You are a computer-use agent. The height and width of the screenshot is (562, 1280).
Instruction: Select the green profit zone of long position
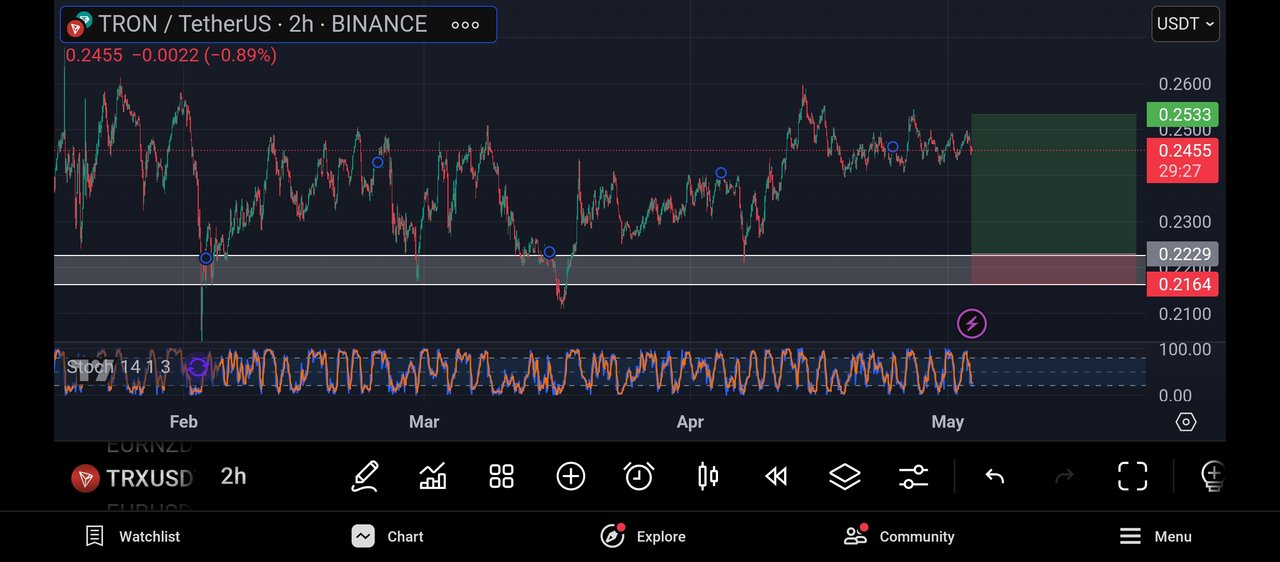pyautogui.click(x=1054, y=184)
